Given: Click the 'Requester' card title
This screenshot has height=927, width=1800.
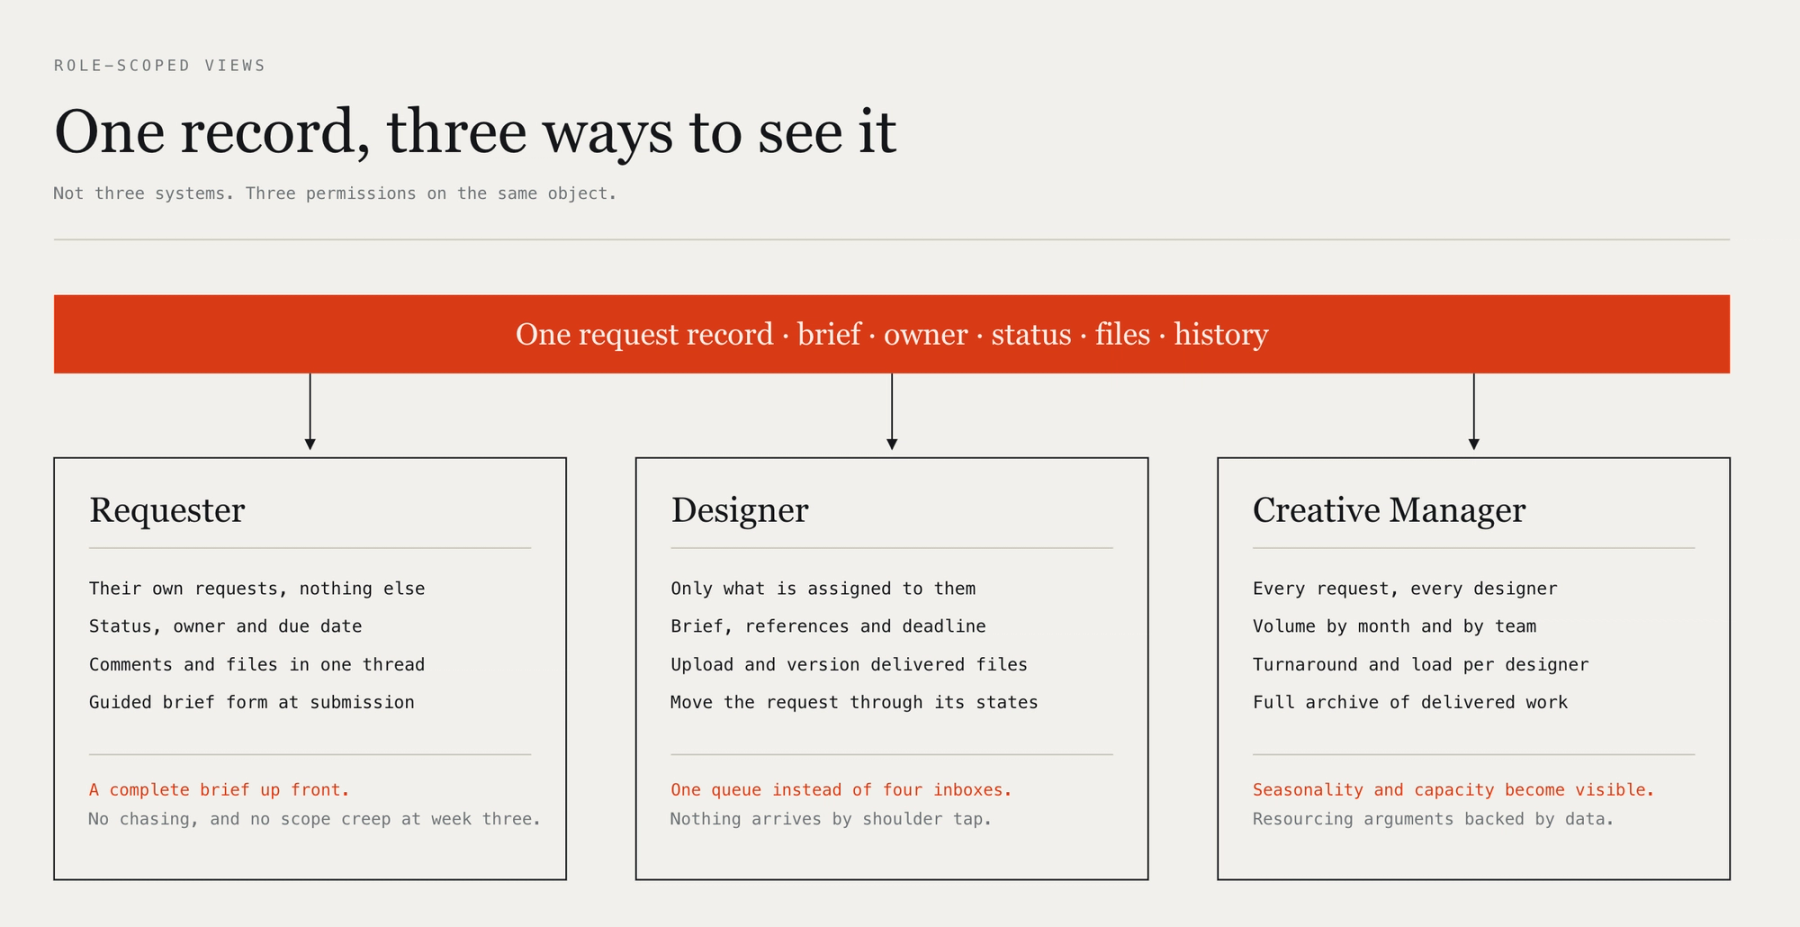Looking at the screenshot, I should click(x=167, y=510).
